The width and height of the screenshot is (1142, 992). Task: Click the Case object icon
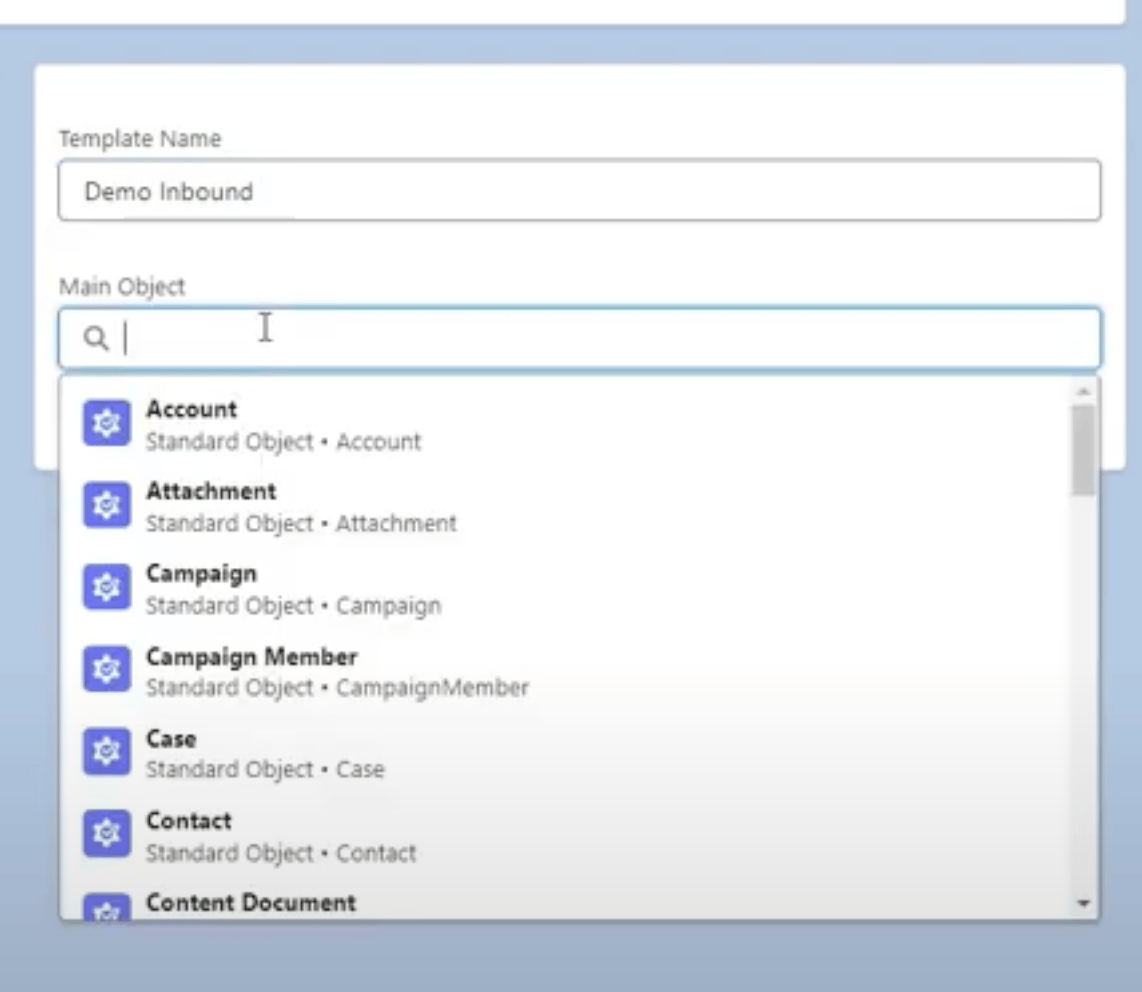tap(106, 752)
